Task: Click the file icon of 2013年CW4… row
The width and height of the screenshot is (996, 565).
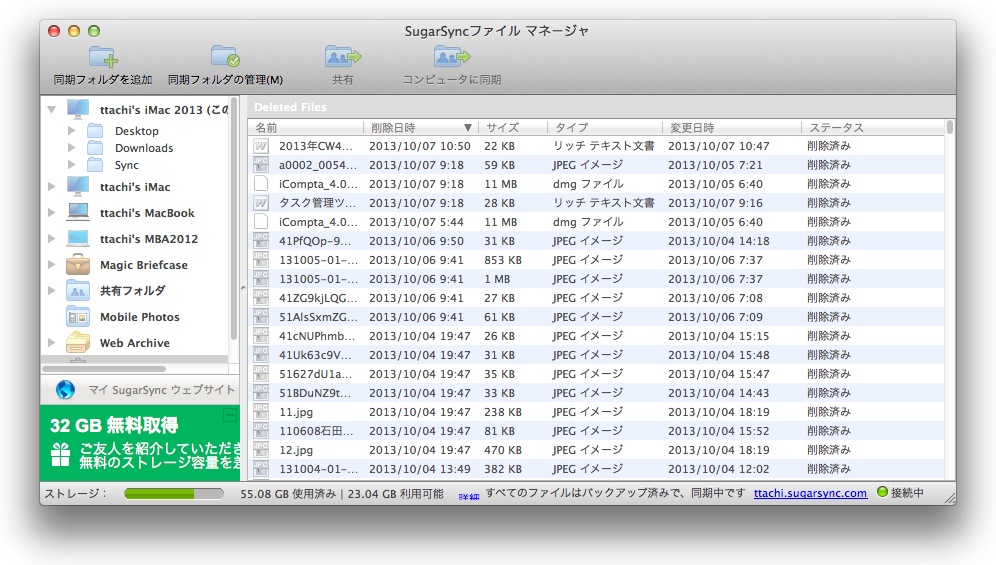Action: tap(260, 146)
